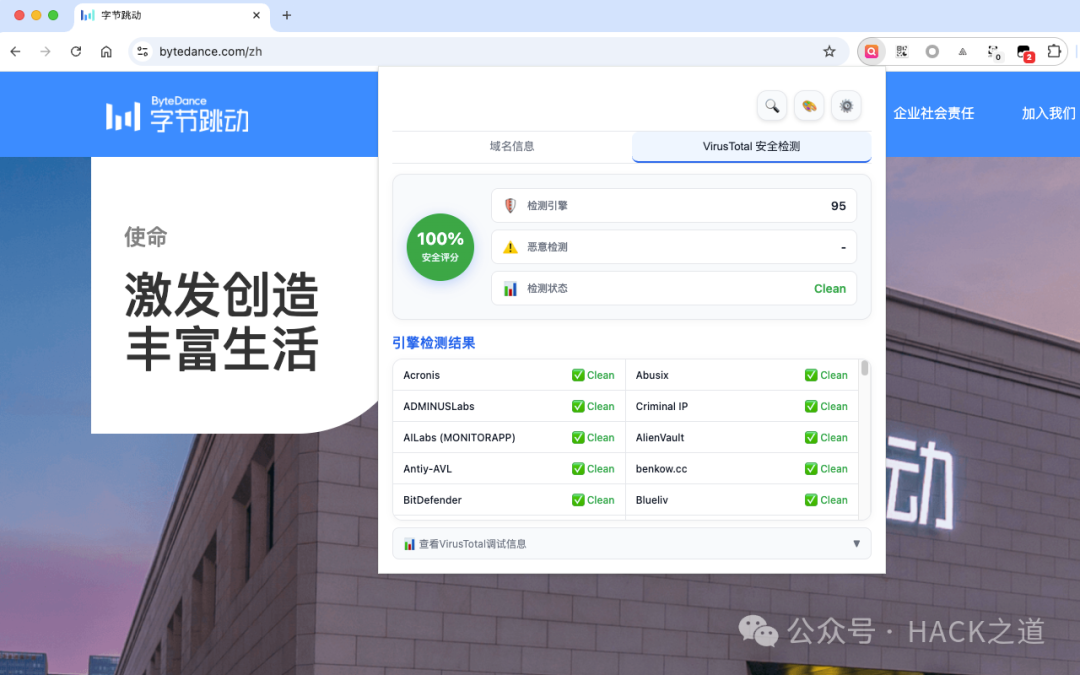Reload the bytedance.com page

click(x=76, y=51)
